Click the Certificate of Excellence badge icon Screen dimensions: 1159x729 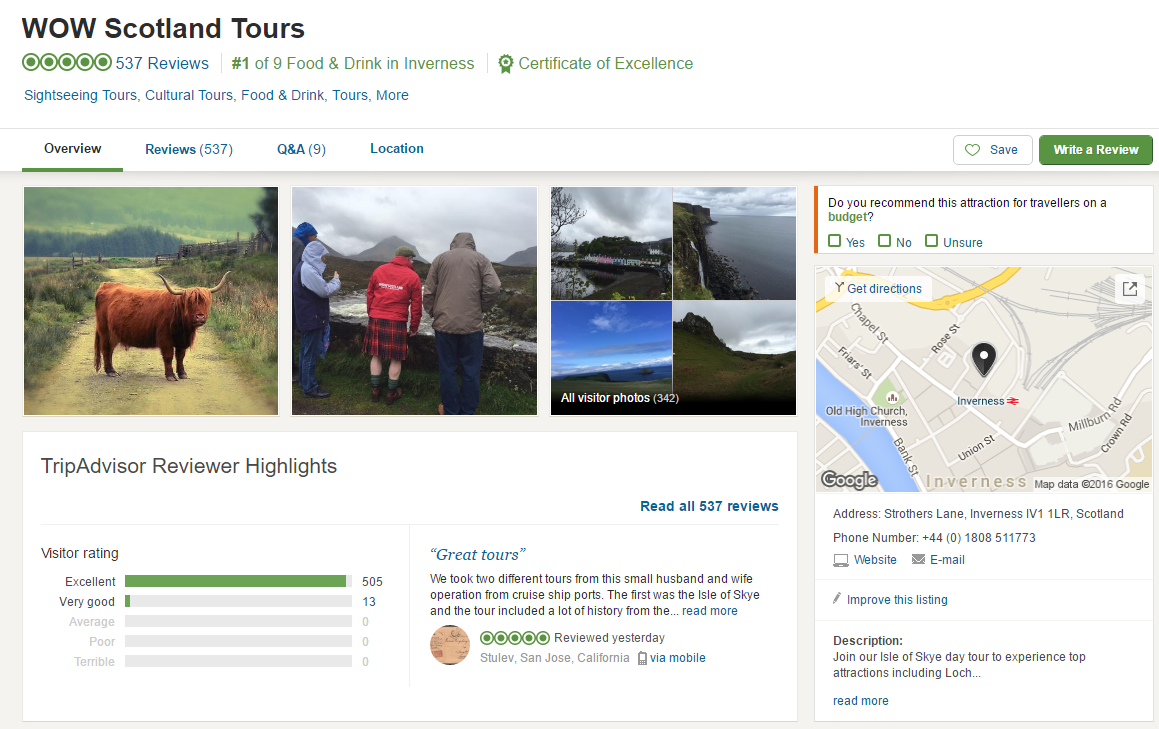[x=506, y=64]
